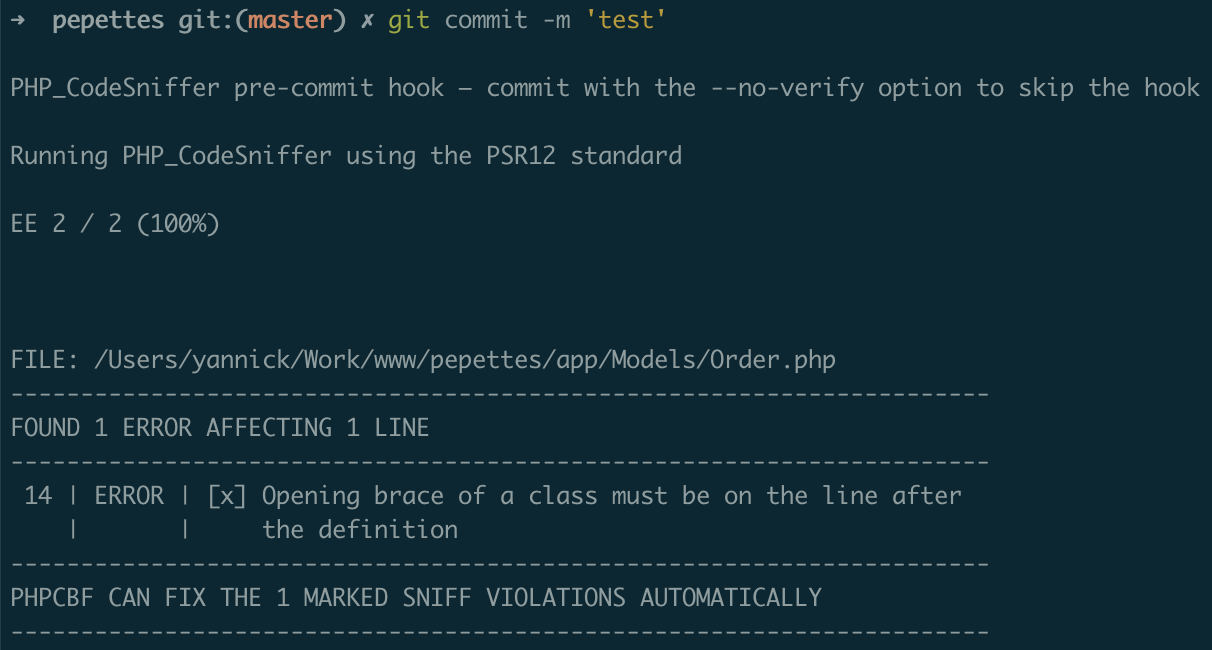Click the 'EE' progress indicator
This screenshot has width=1212, height=650.
(x=24, y=224)
